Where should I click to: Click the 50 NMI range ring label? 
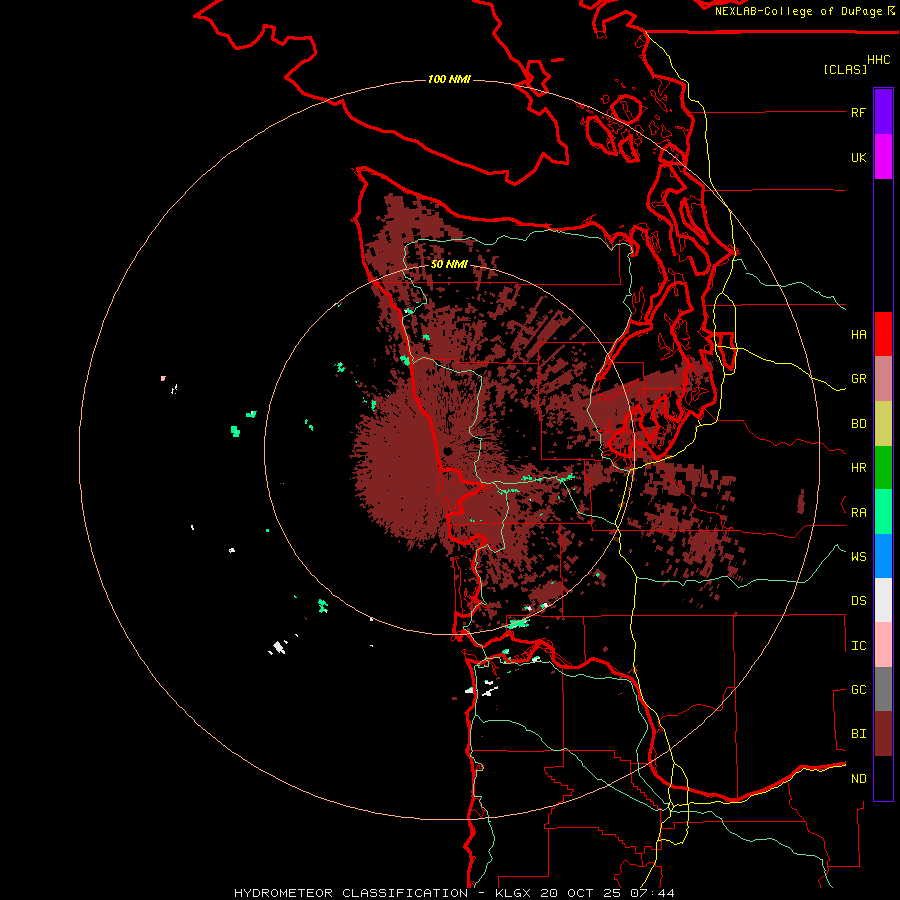449,264
